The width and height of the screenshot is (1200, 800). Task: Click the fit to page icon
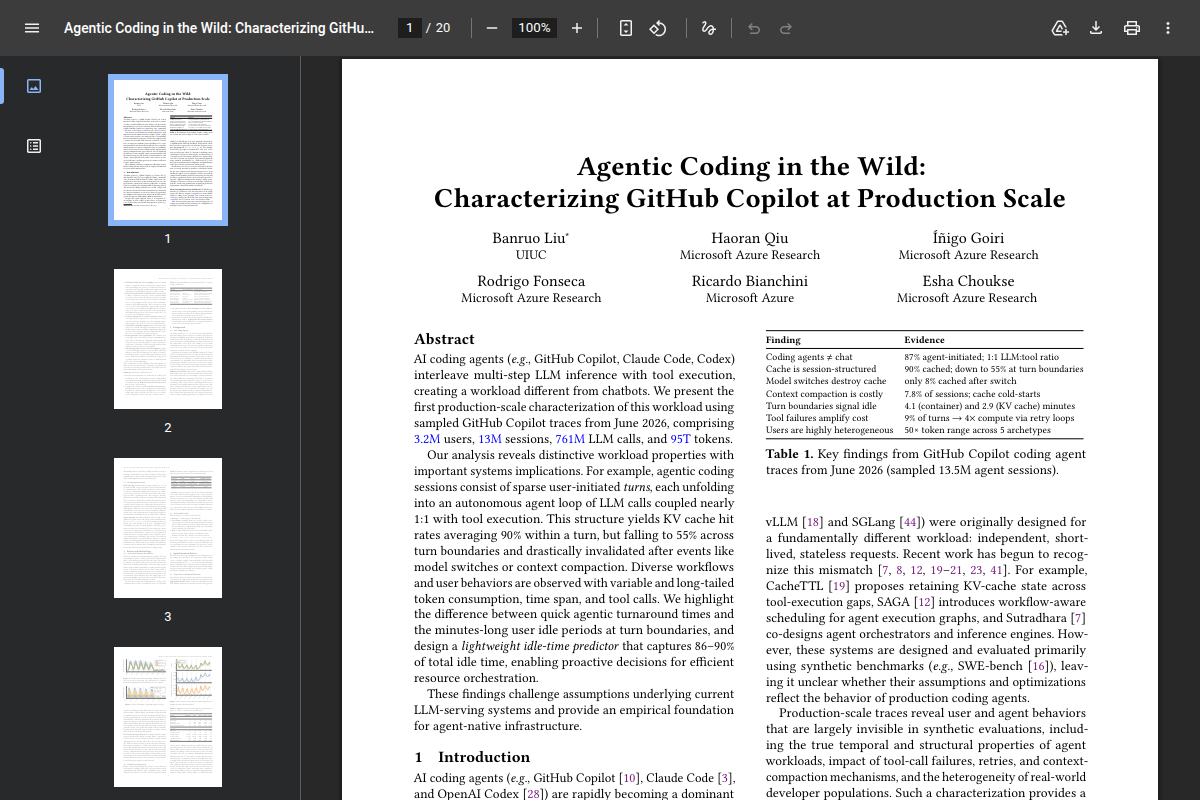(x=626, y=28)
